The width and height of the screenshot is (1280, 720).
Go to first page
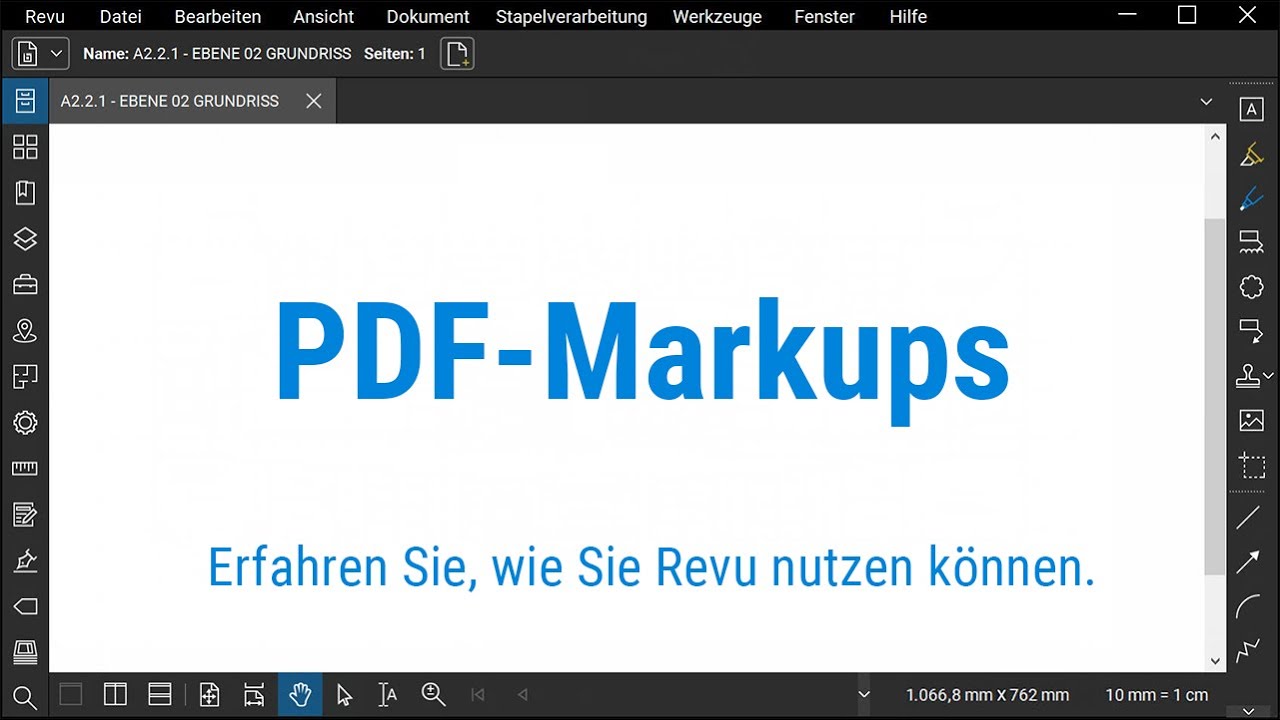click(x=478, y=694)
